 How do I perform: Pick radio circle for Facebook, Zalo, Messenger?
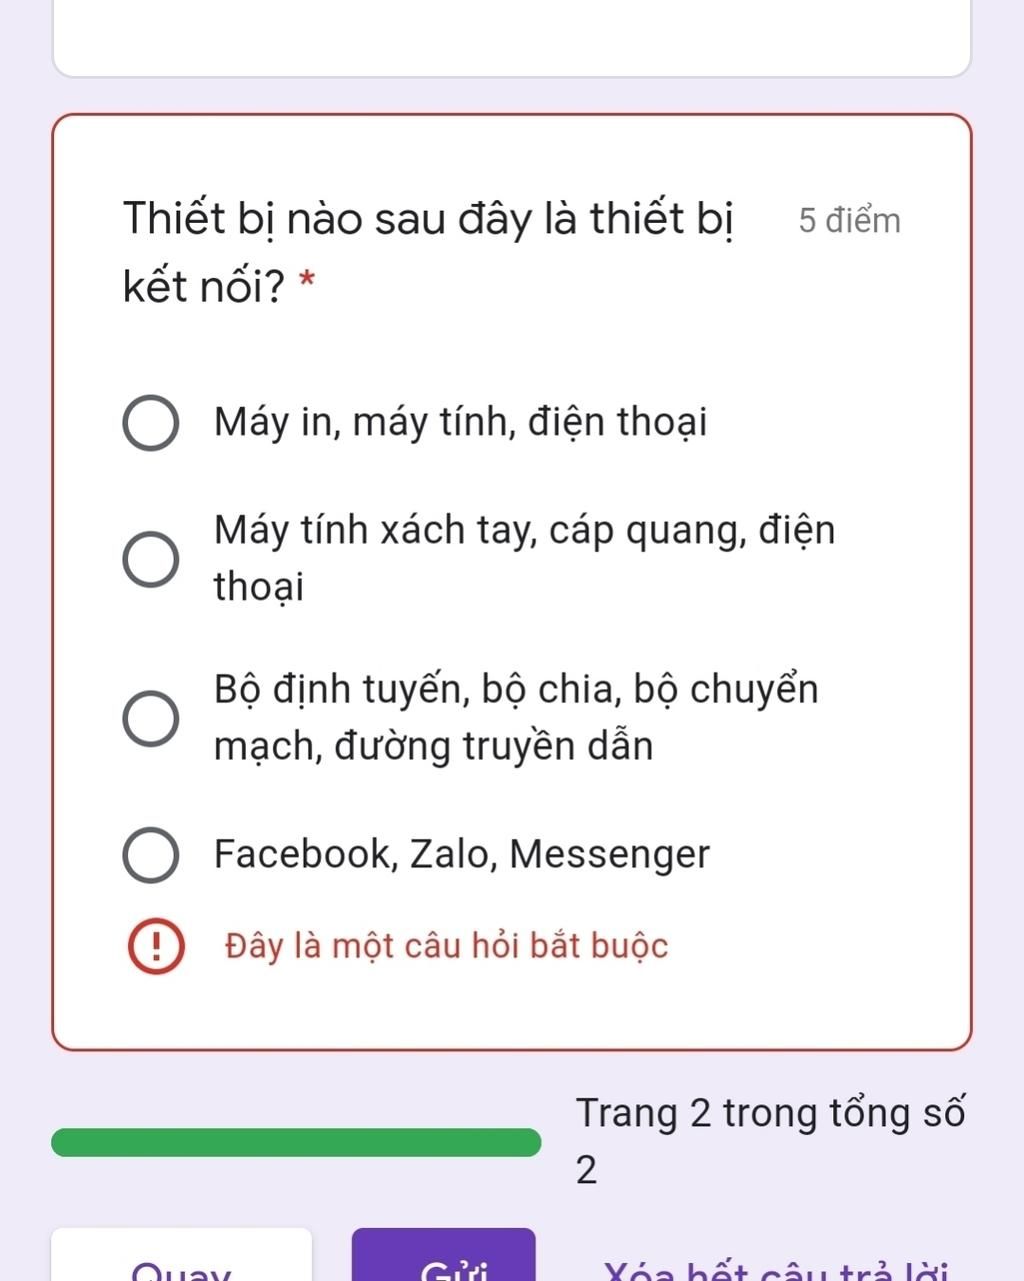point(151,855)
